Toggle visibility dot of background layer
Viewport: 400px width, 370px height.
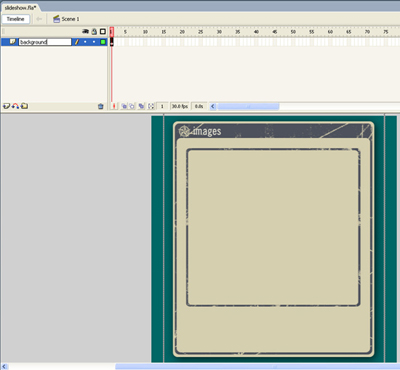point(85,42)
